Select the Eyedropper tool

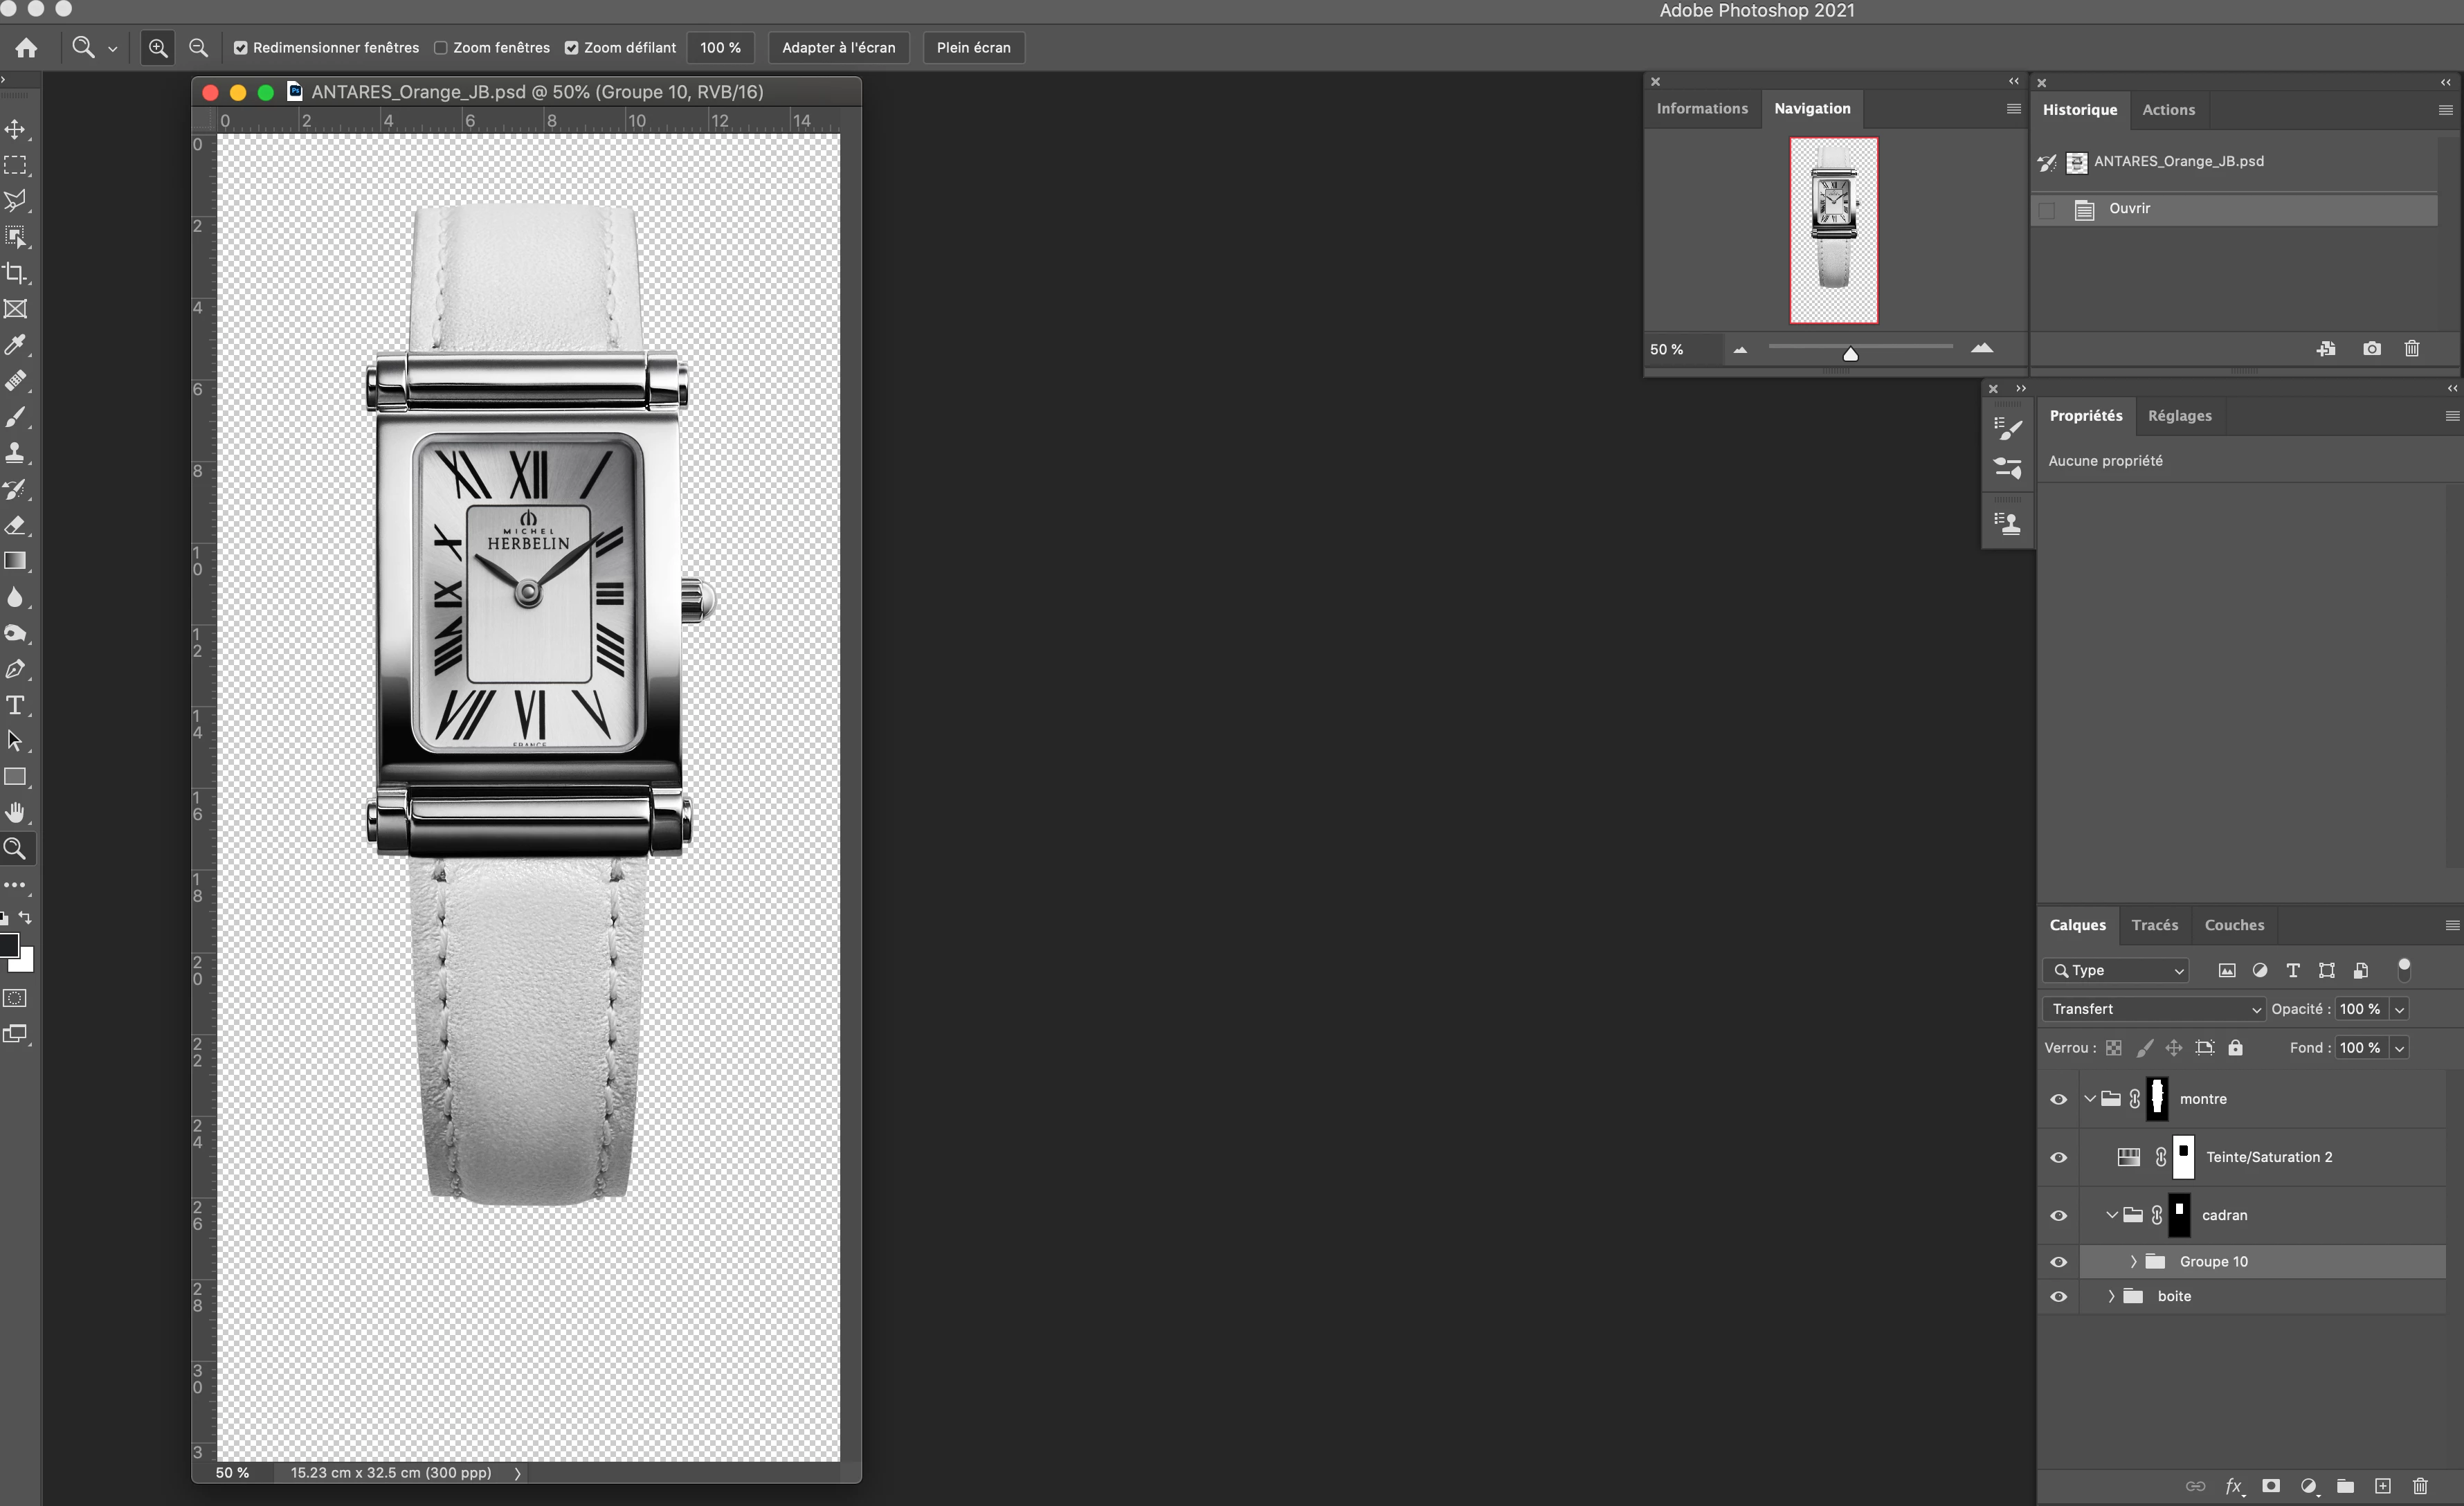(x=15, y=345)
